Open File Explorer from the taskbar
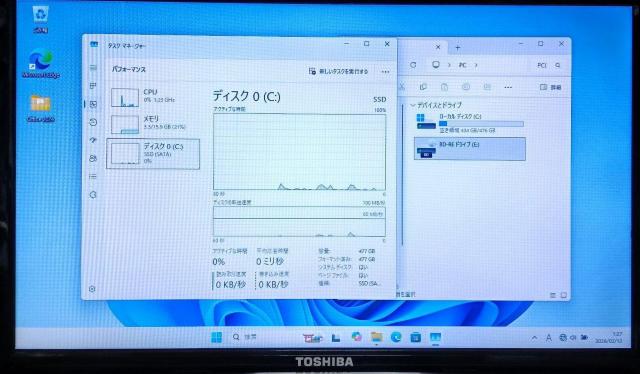640x374 pixels. coord(376,337)
